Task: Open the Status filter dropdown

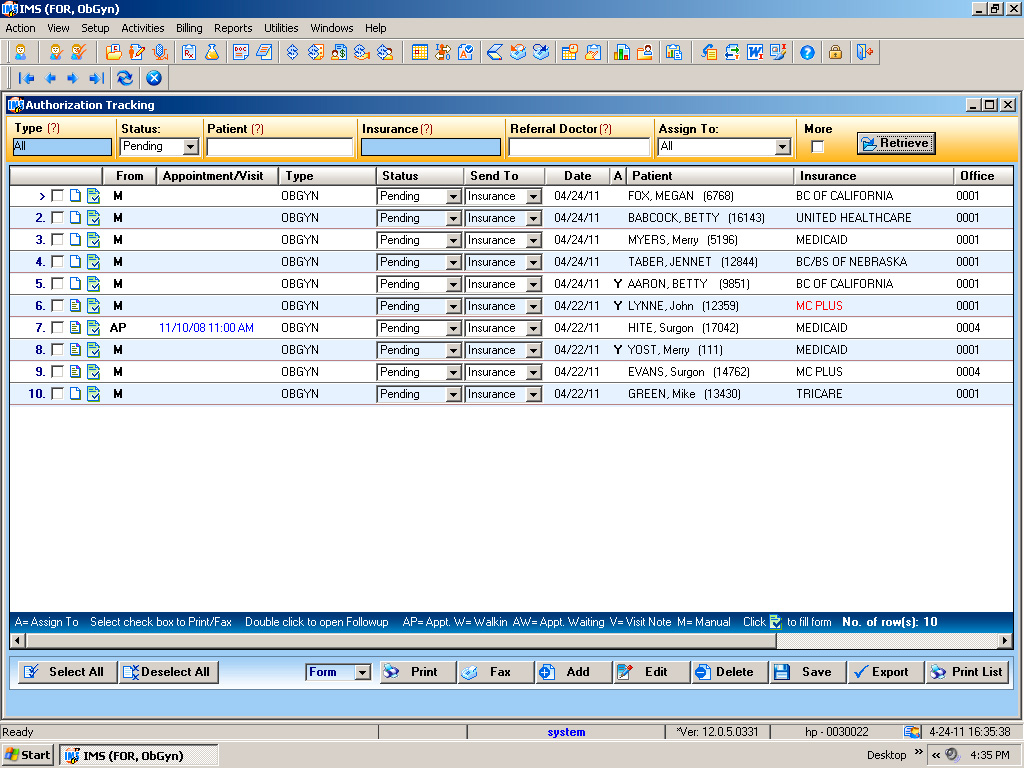Action: point(191,146)
